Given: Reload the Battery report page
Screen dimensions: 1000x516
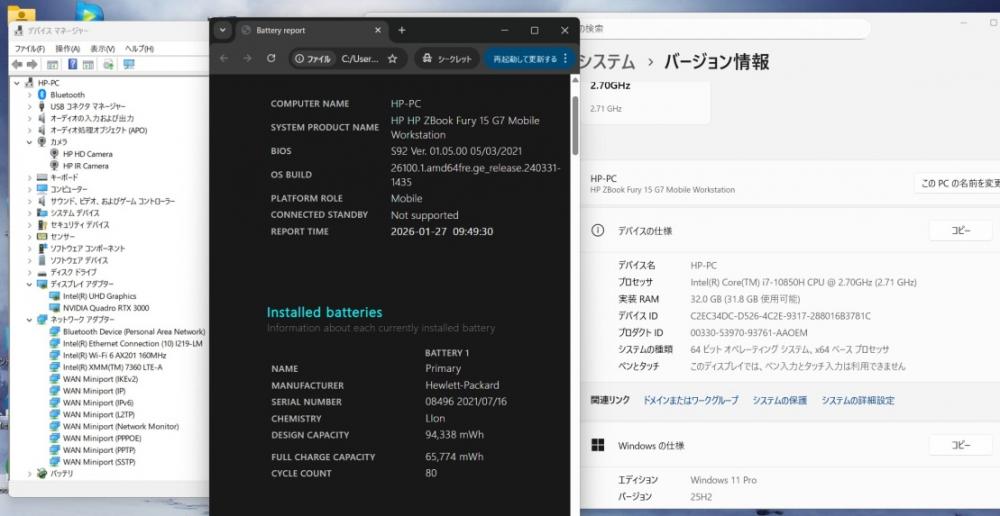Looking at the screenshot, I should click(271, 58).
